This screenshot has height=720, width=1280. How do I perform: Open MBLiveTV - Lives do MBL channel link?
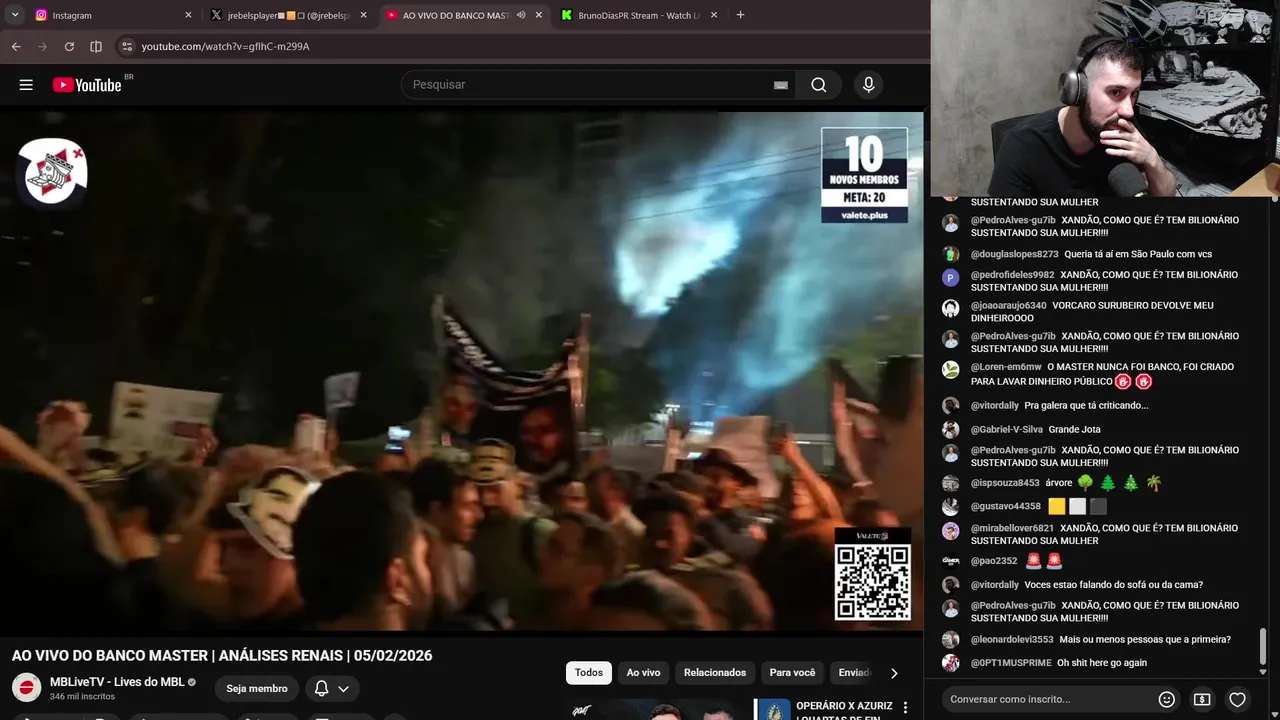pos(117,682)
